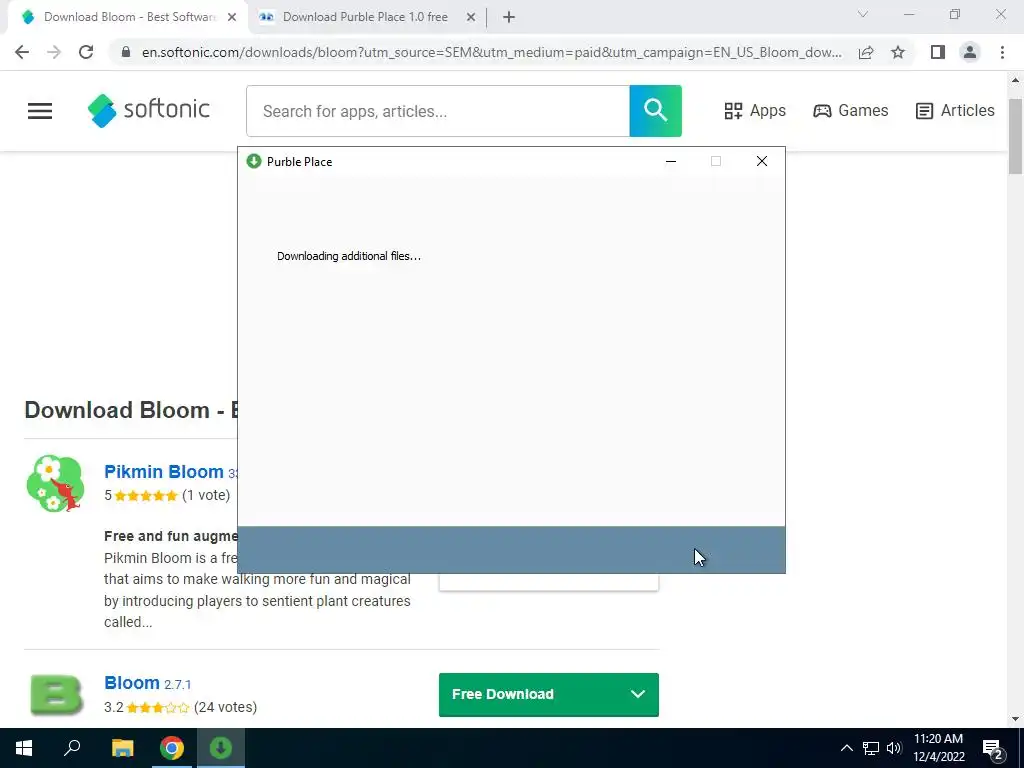Viewport: 1024px width, 768px height.
Task: Open the Chrome profile icon
Action: click(x=970, y=52)
